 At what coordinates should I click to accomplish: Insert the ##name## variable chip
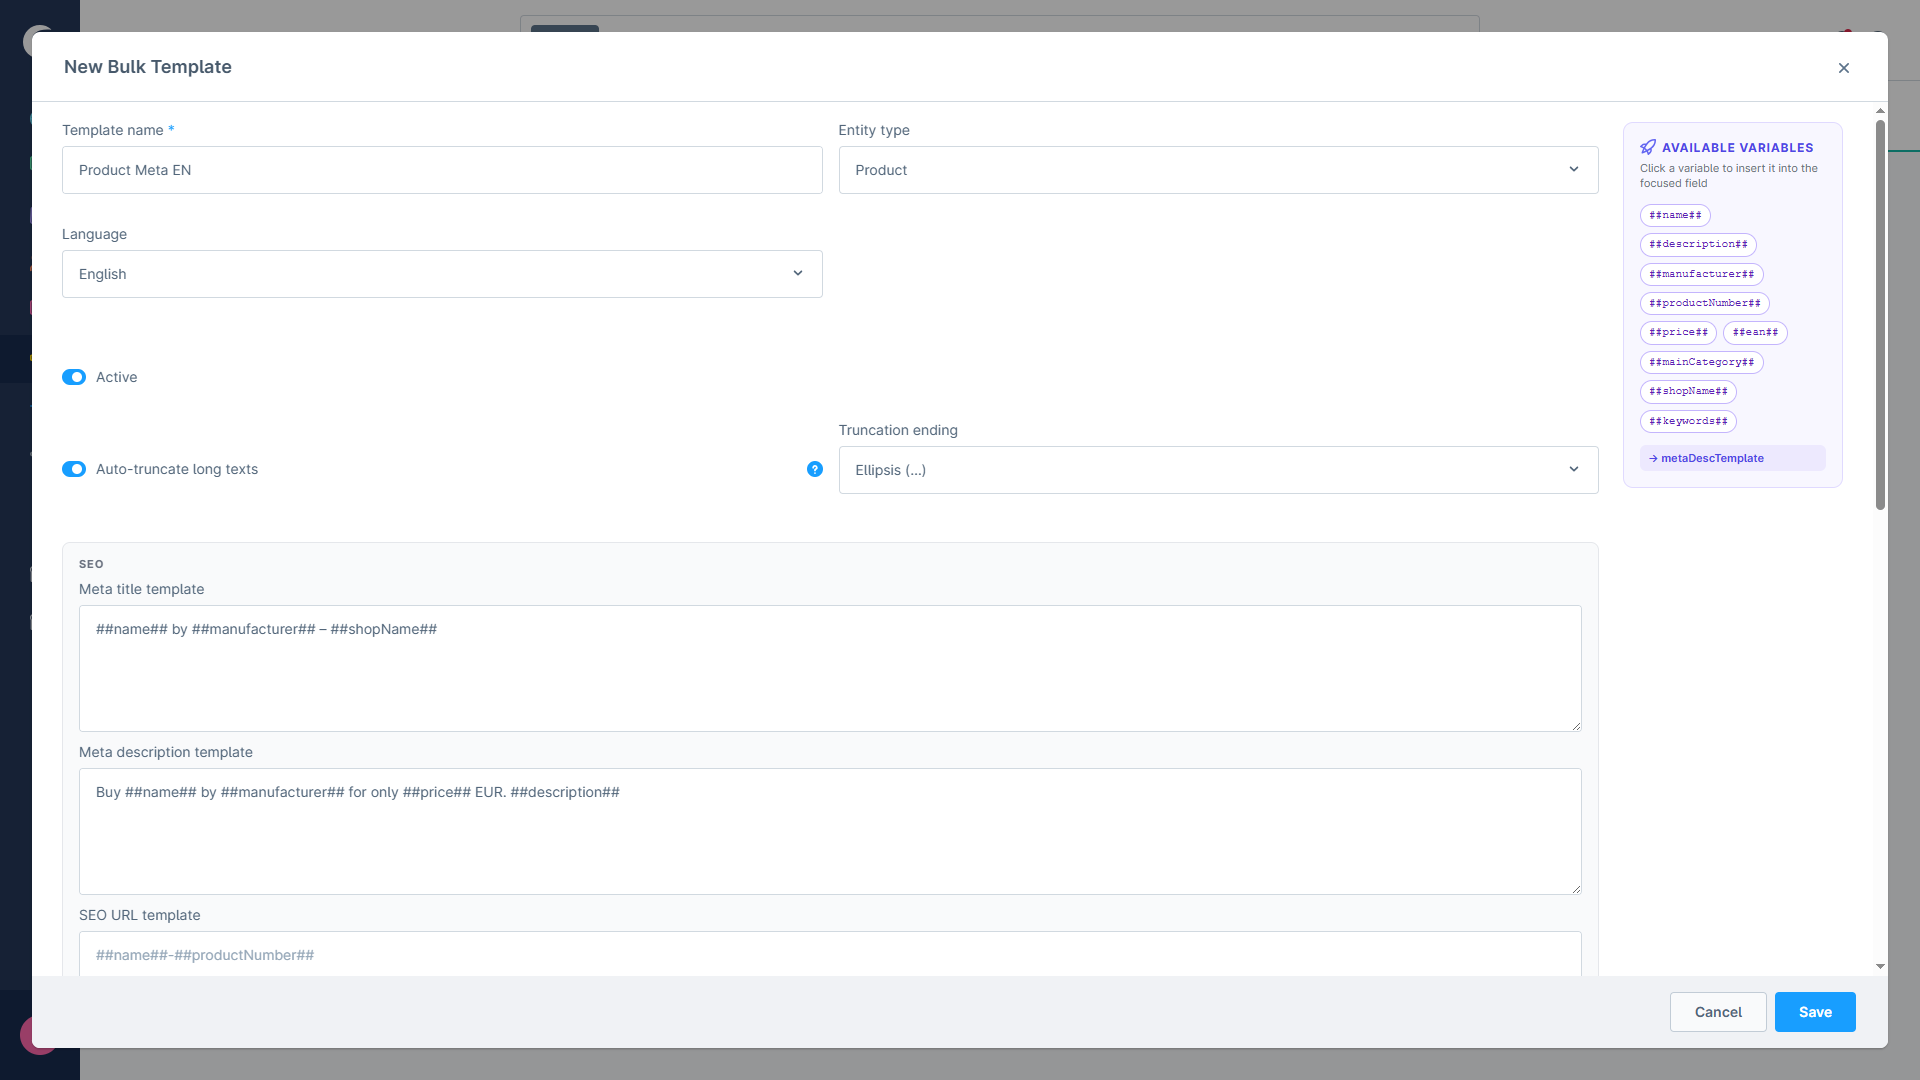[x=1675, y=215]
